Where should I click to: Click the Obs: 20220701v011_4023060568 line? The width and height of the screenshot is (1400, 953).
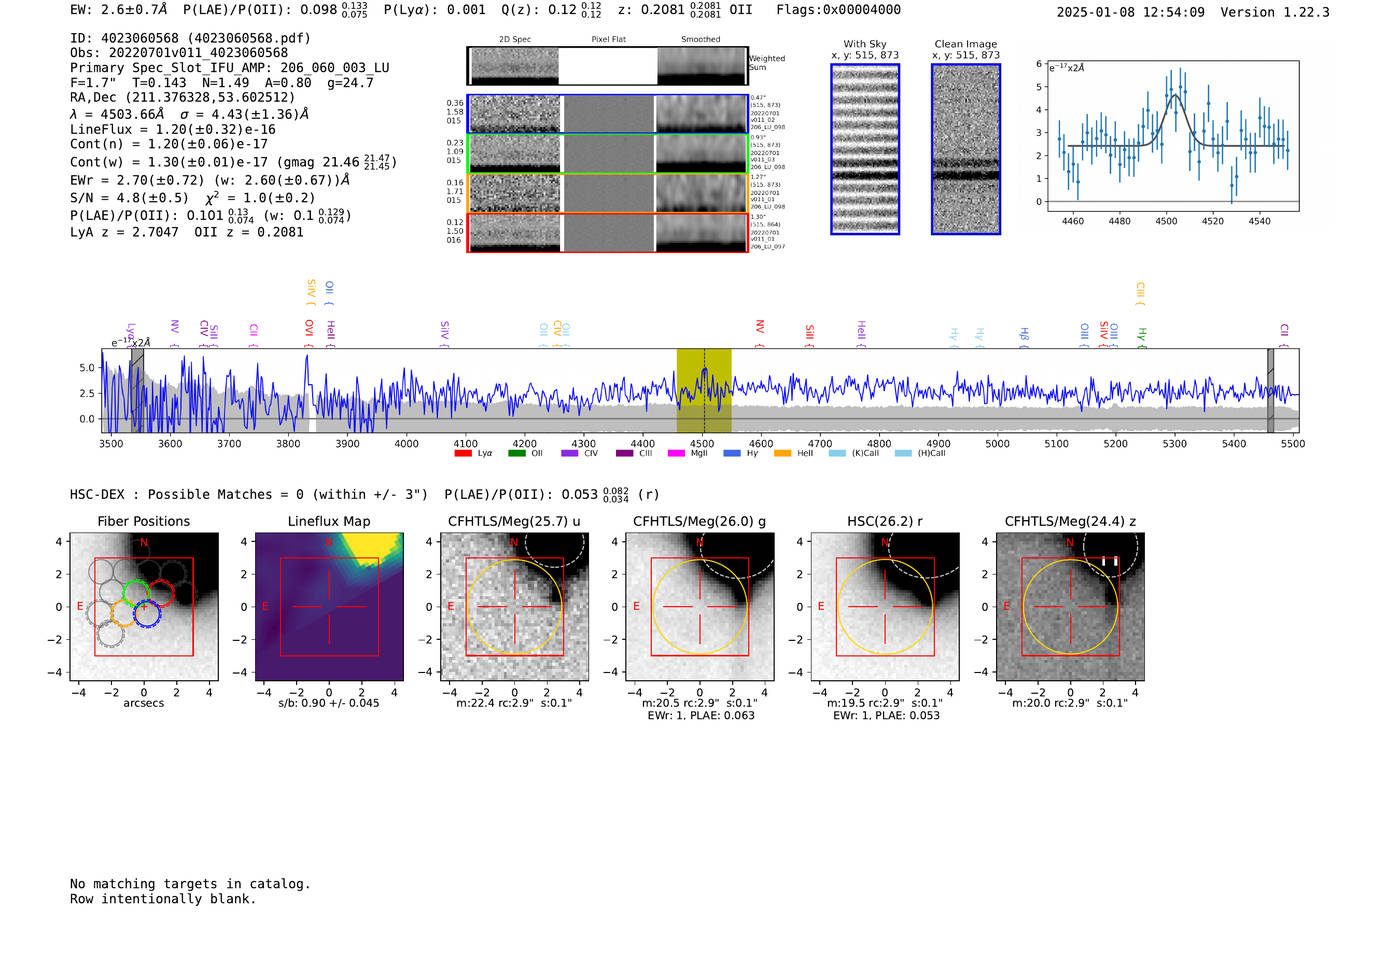(x=179, y=53)
